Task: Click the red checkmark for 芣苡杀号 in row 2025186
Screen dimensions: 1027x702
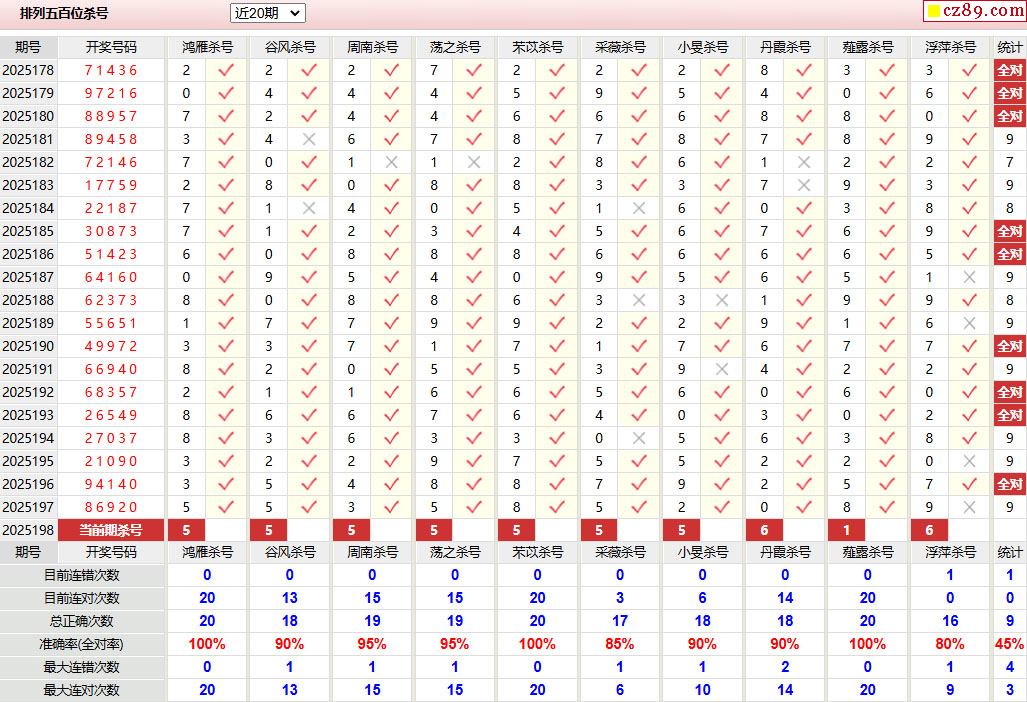Action: [556, 254]
